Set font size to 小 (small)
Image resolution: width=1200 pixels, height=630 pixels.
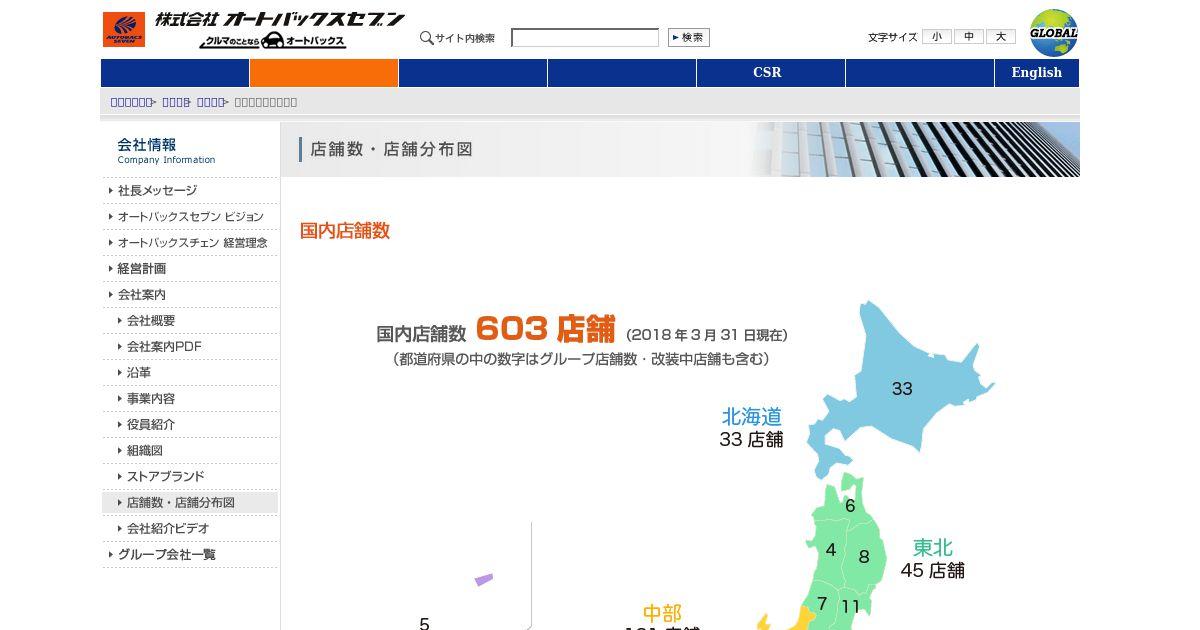tap(936, 37)
